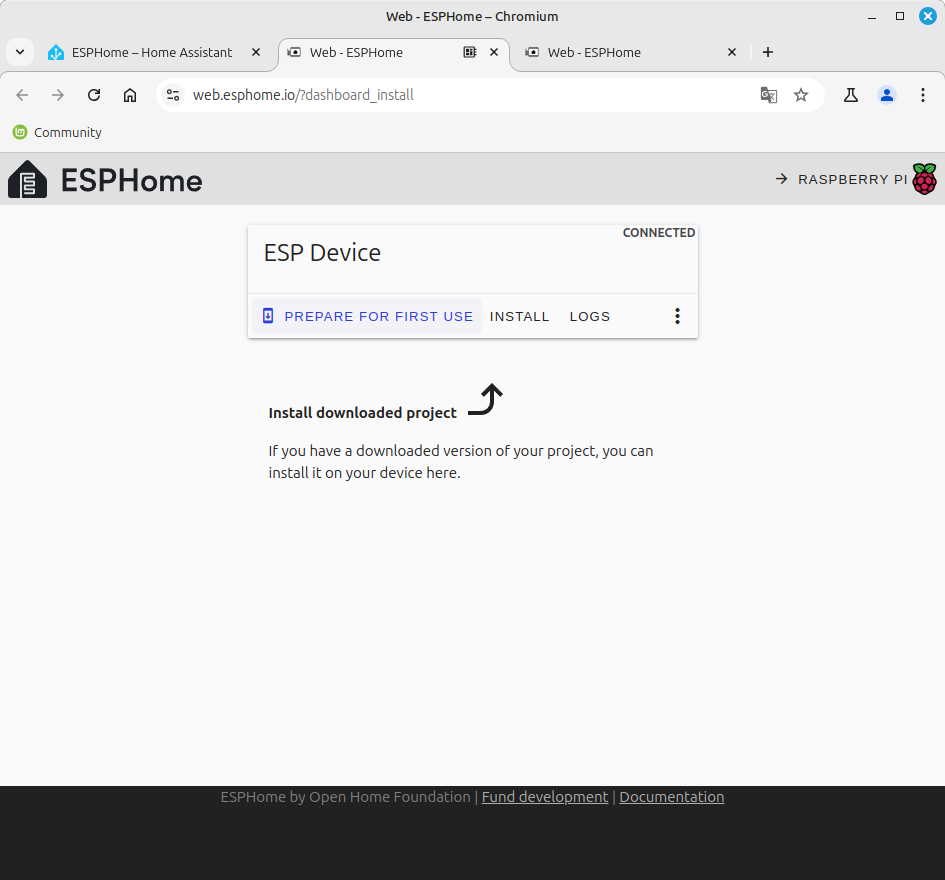Go to browser home page
Viewport: 945px width, 880px height.
click(x=130, y=95)
